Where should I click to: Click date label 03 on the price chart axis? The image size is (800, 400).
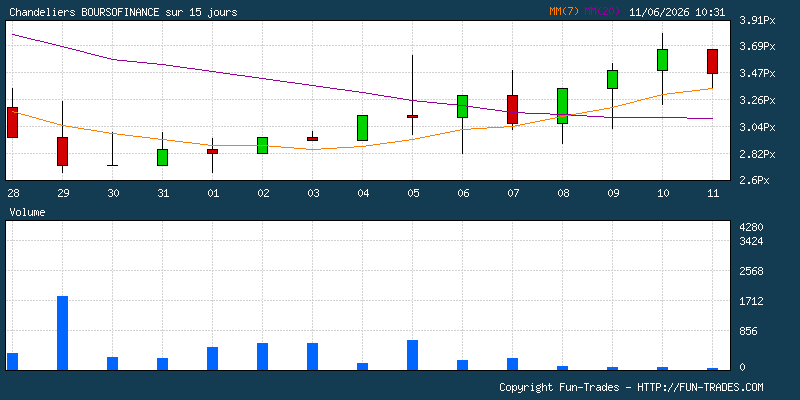click(313, 193)
